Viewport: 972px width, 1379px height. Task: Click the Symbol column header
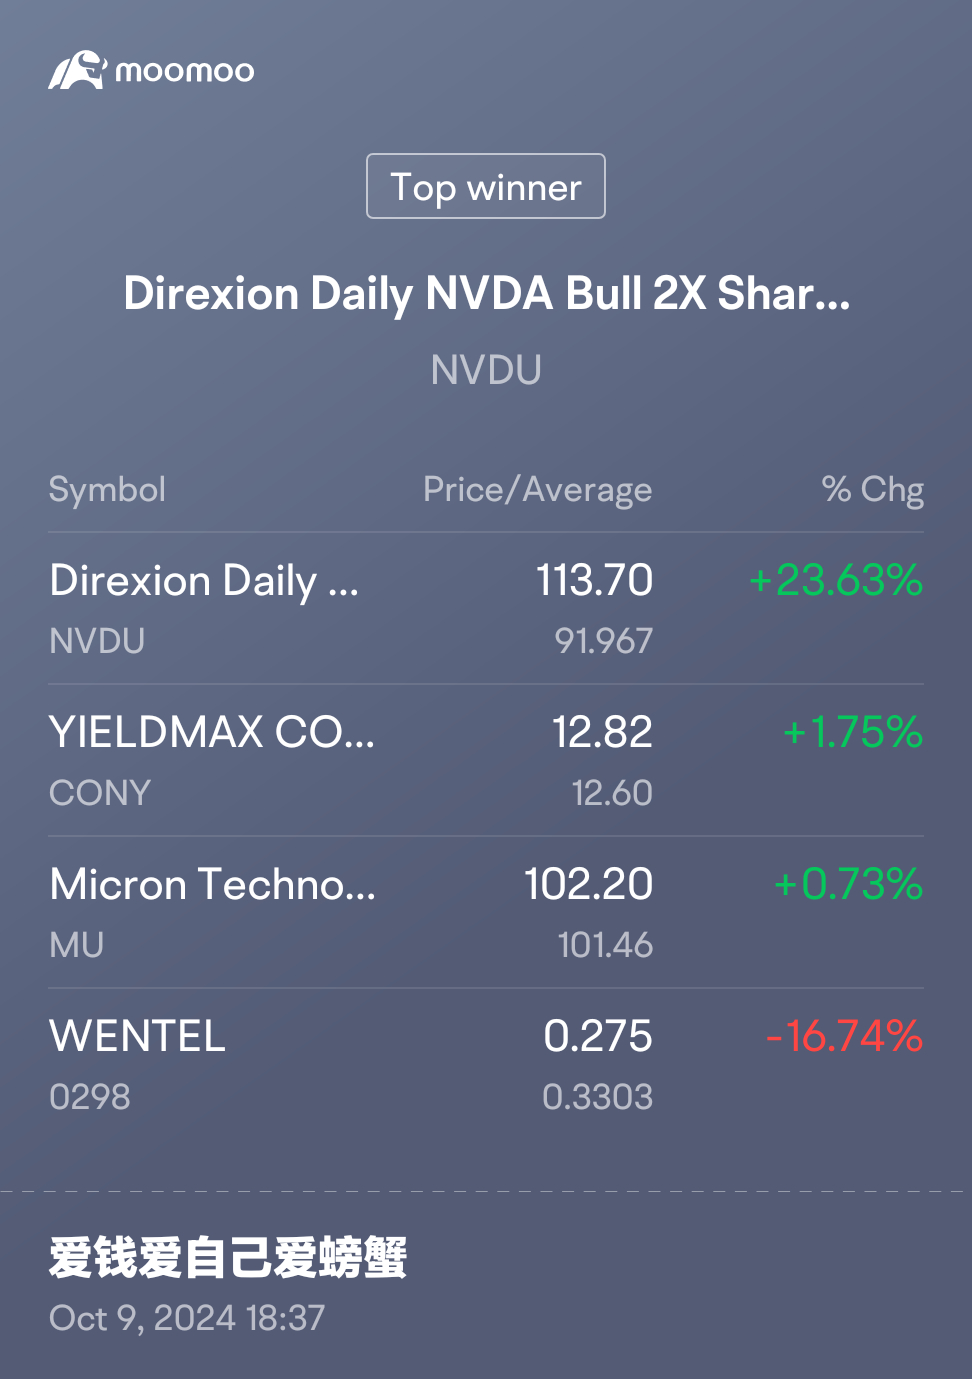coord(107,489)
